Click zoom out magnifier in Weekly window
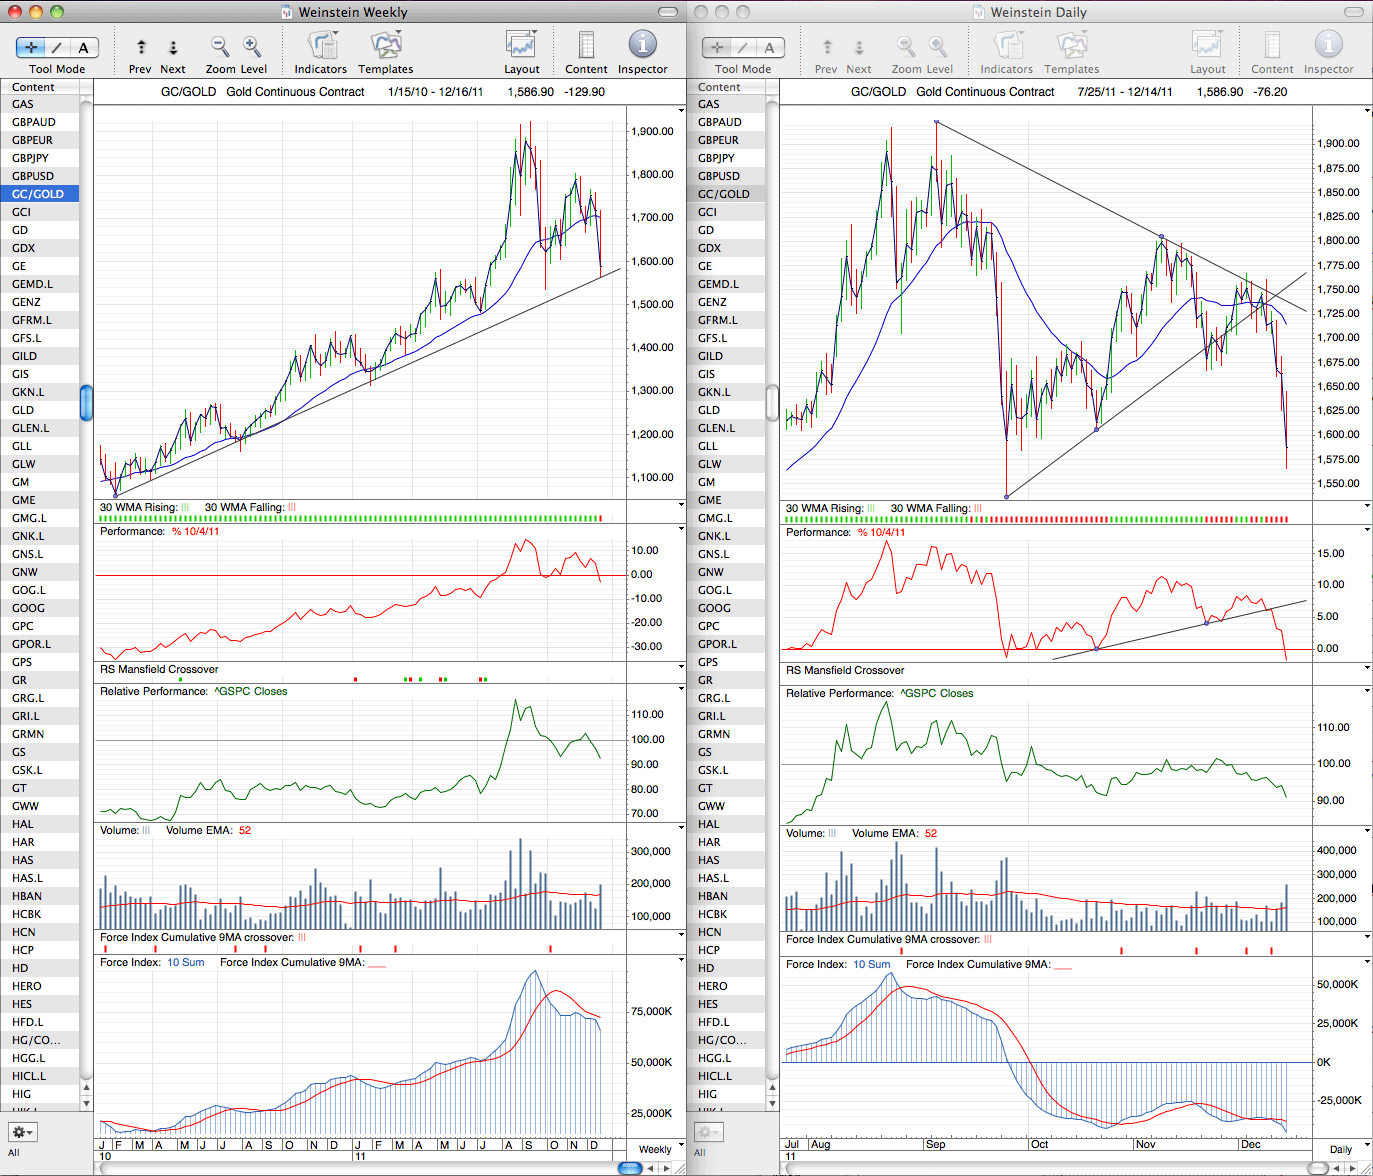Viewport: 1373px width, 1176px height. (220, 46)
